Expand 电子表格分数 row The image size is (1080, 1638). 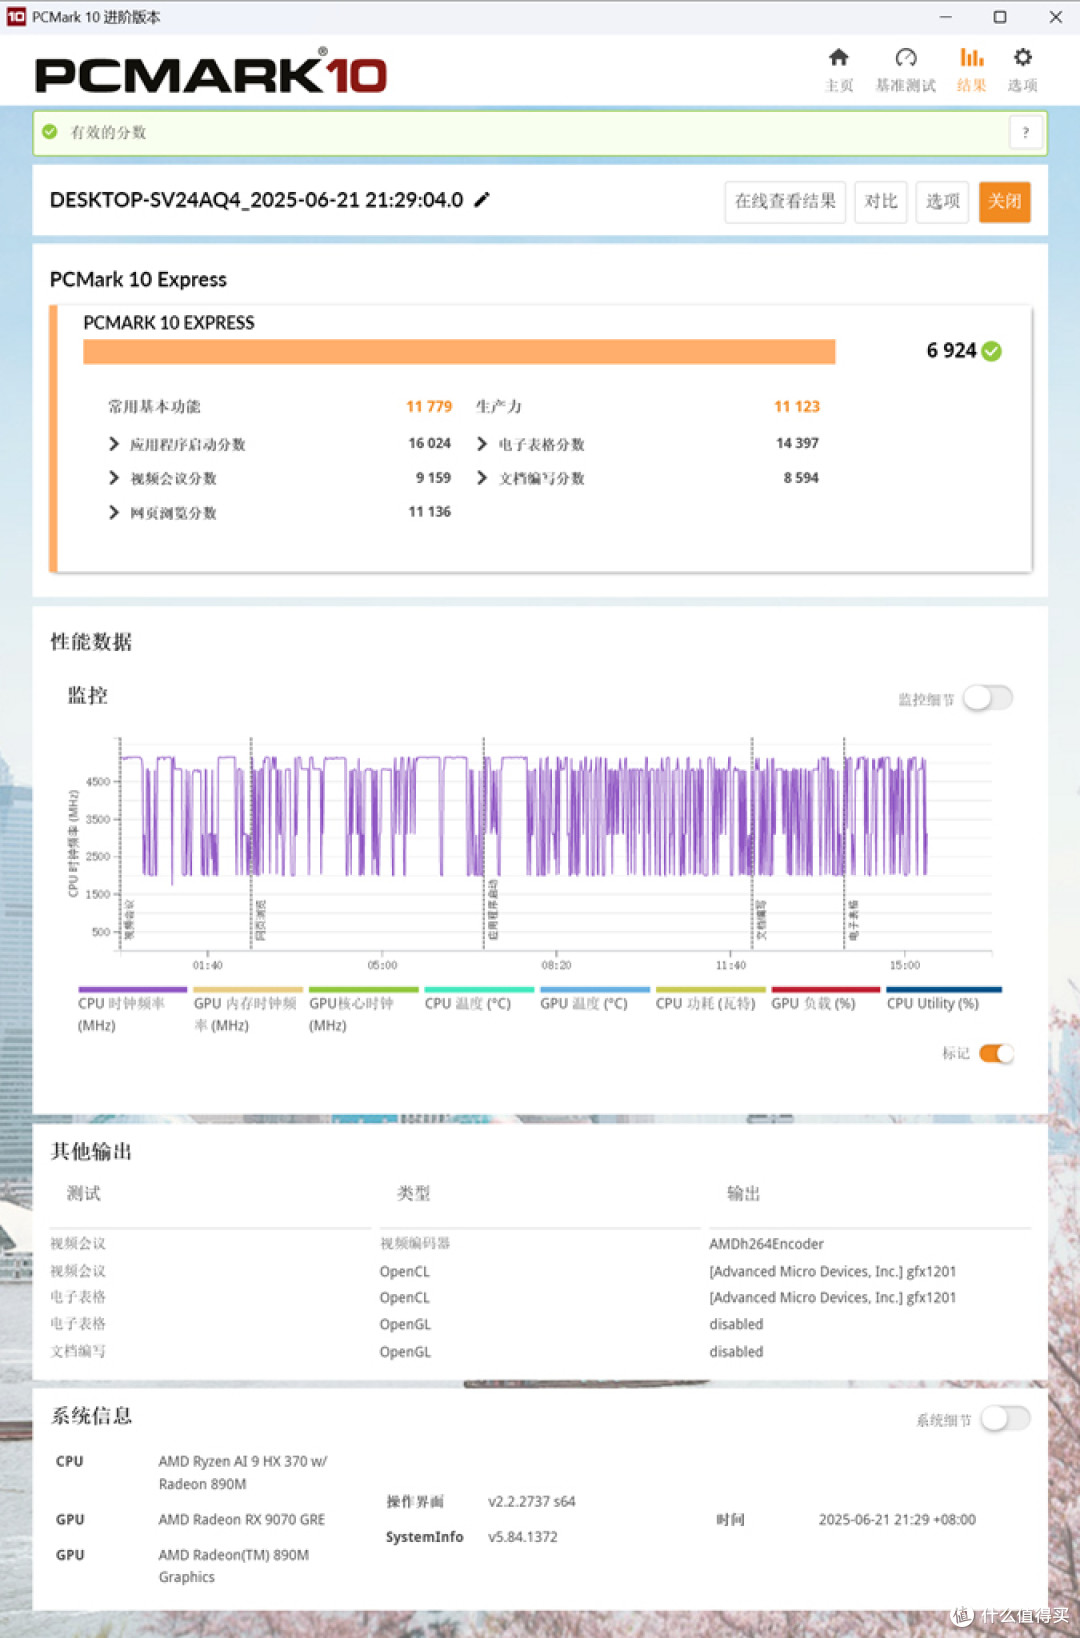(483, 444)
